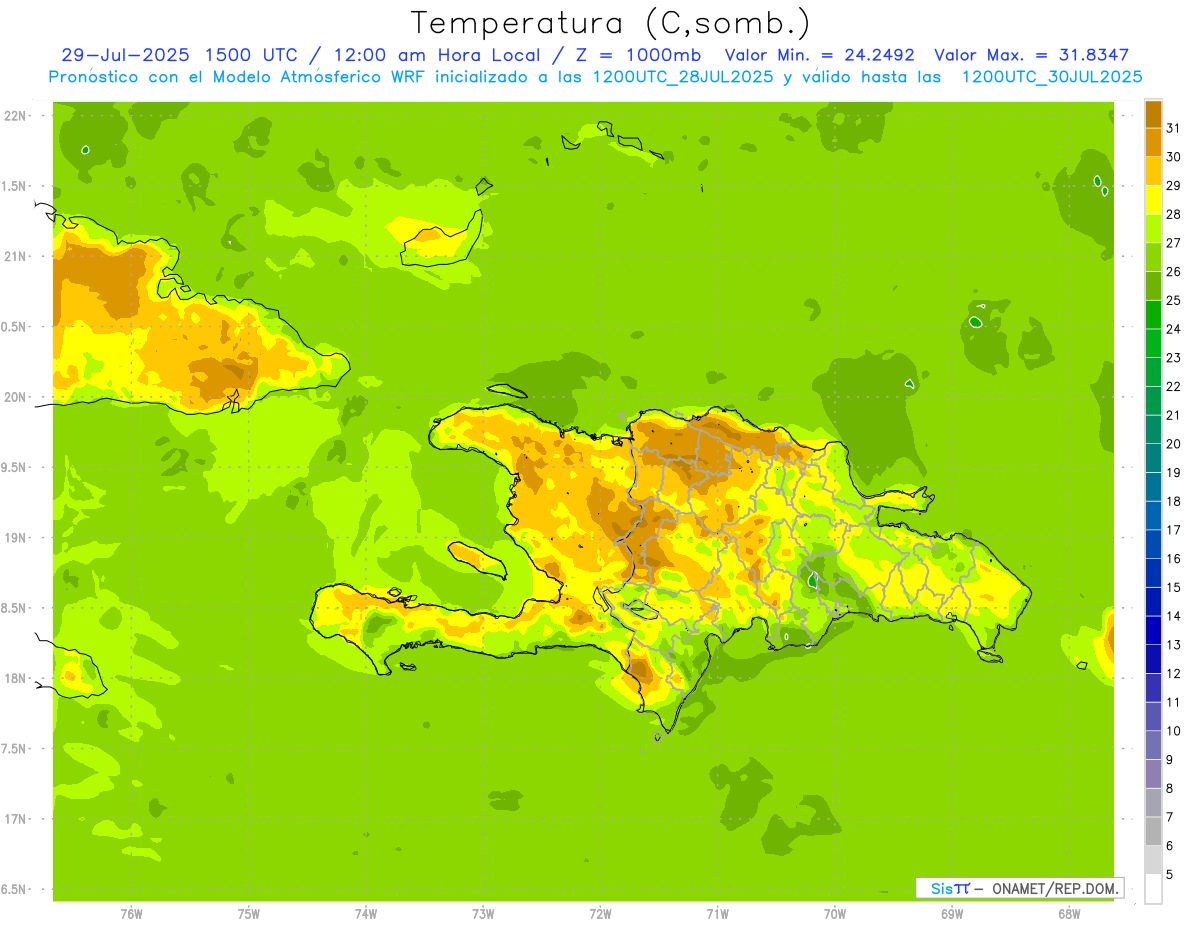
Task: Click the color scale label "31"
Action: click(x=1173, y=128)
